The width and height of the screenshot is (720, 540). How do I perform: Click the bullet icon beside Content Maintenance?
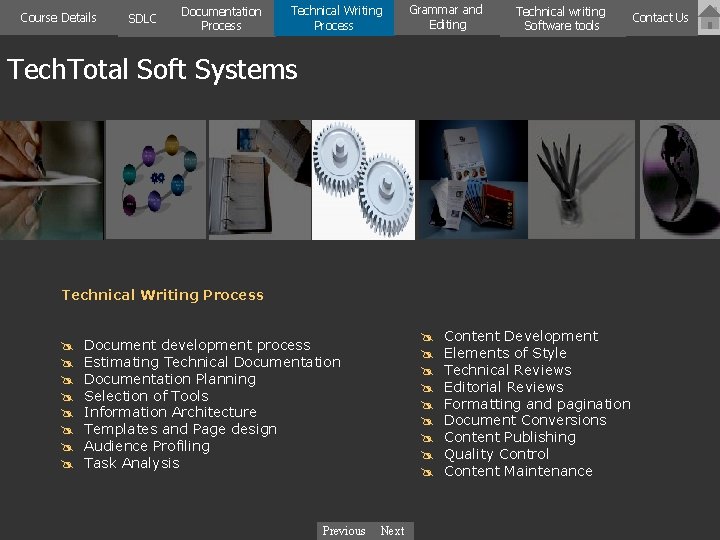tap(427, 472)
